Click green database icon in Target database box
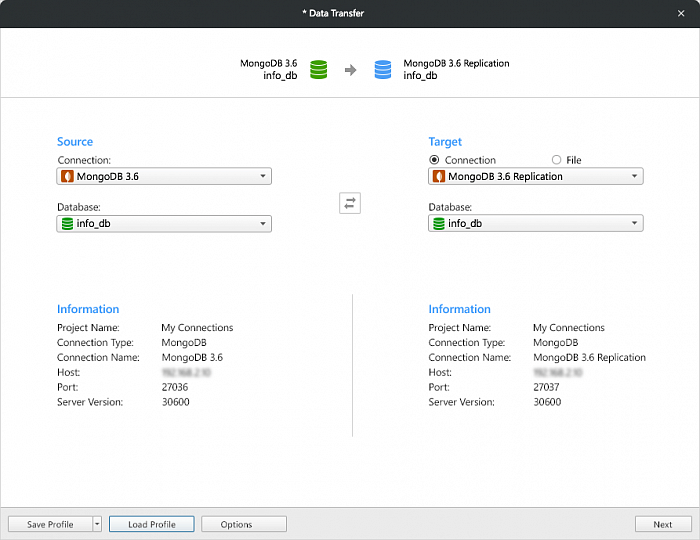Screen dimensions: 700x540 439,224
